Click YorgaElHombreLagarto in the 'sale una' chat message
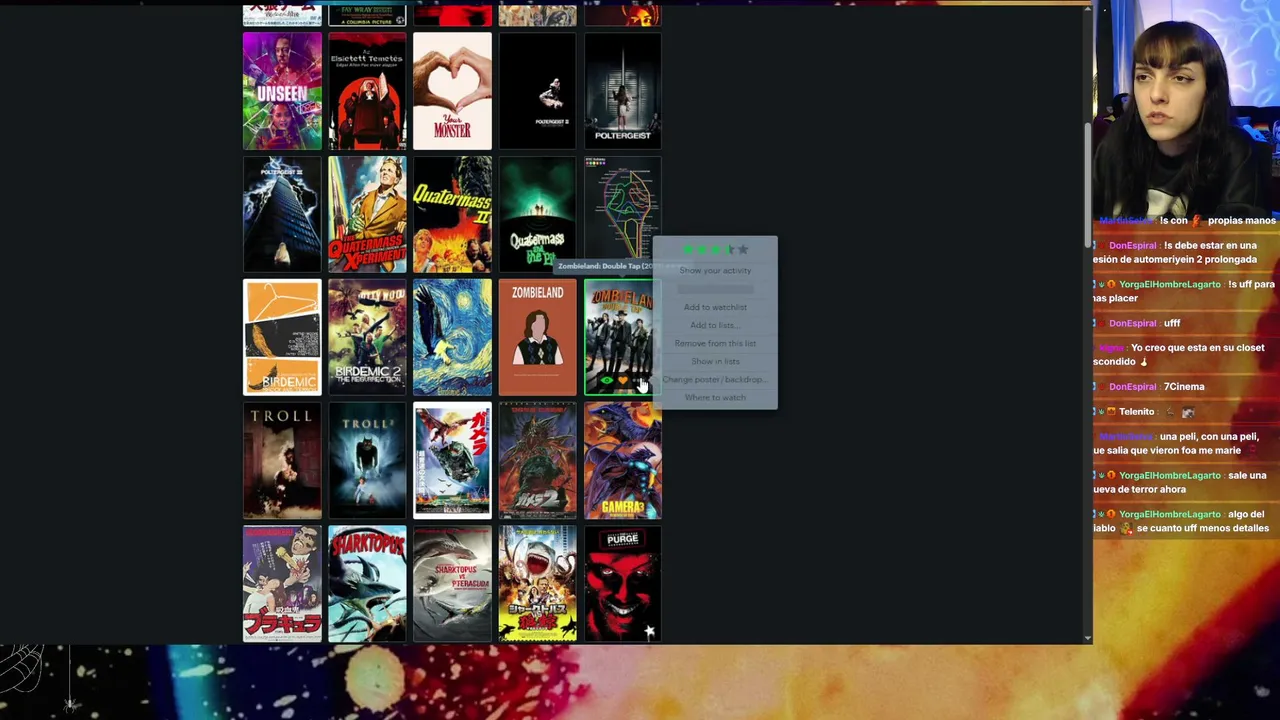Viewport: 1280px width, 720px height. 1170,475
